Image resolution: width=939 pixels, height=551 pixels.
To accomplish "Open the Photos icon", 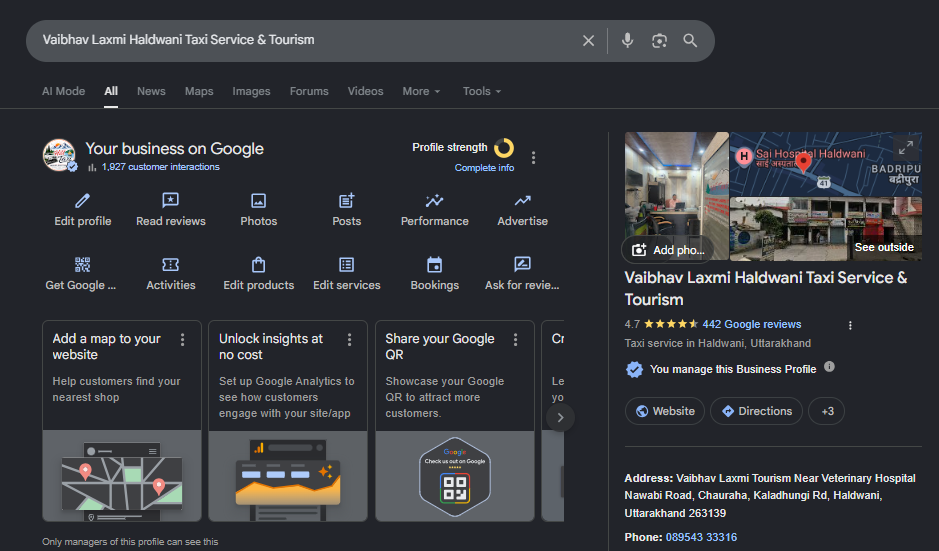I will coord(259,200).
